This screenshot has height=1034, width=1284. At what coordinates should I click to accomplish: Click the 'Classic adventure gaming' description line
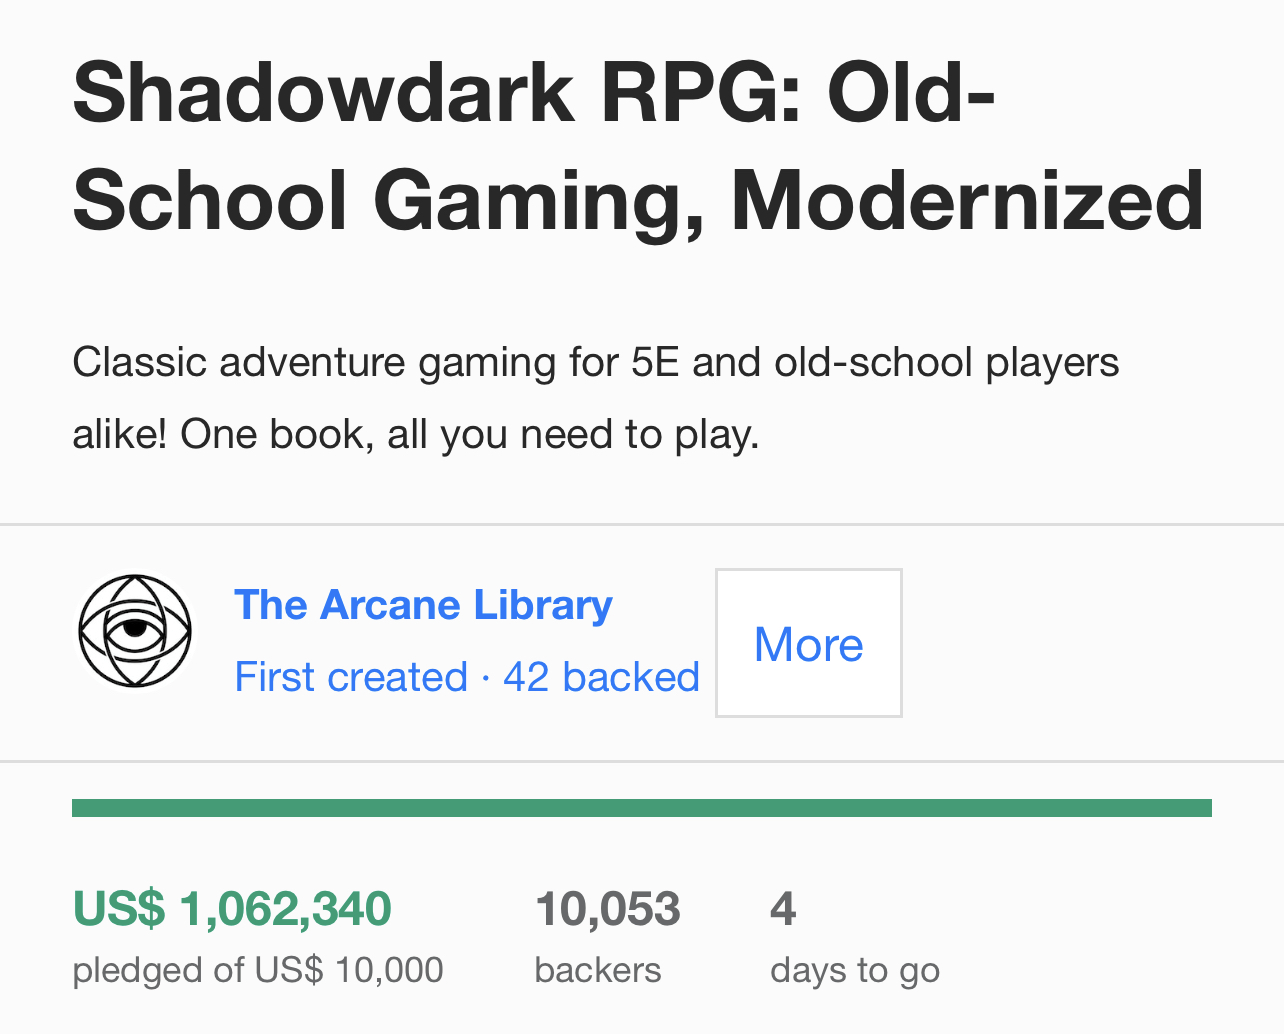click(x=595, y=362)
